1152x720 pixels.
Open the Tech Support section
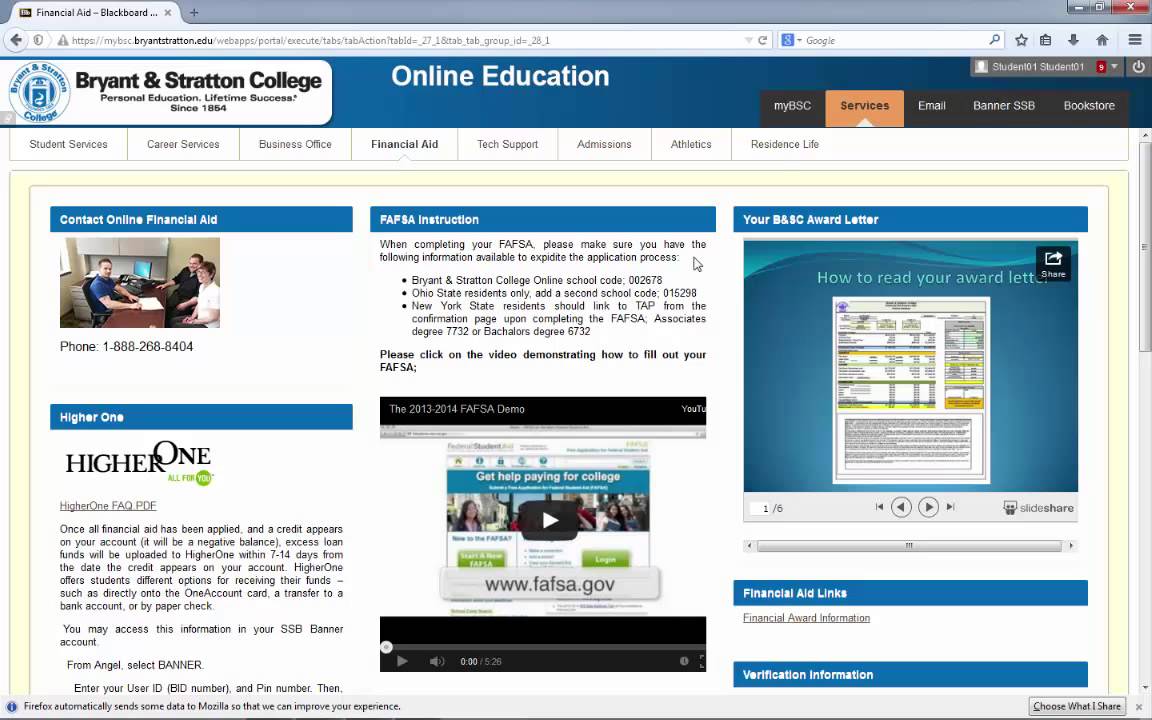pos(508,144)
